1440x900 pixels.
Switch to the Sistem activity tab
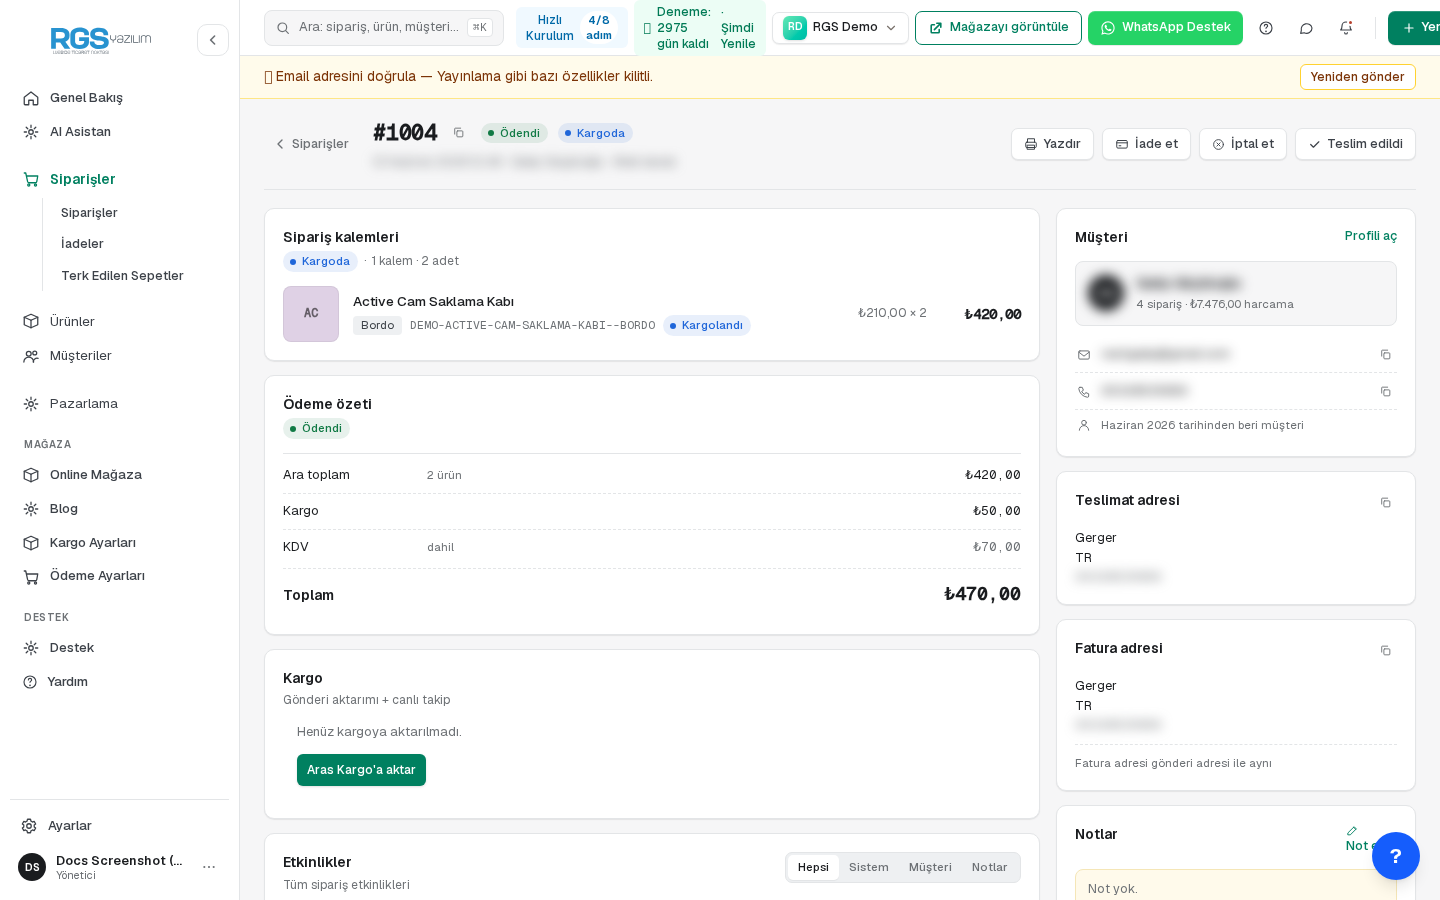(x=869, y=867)
